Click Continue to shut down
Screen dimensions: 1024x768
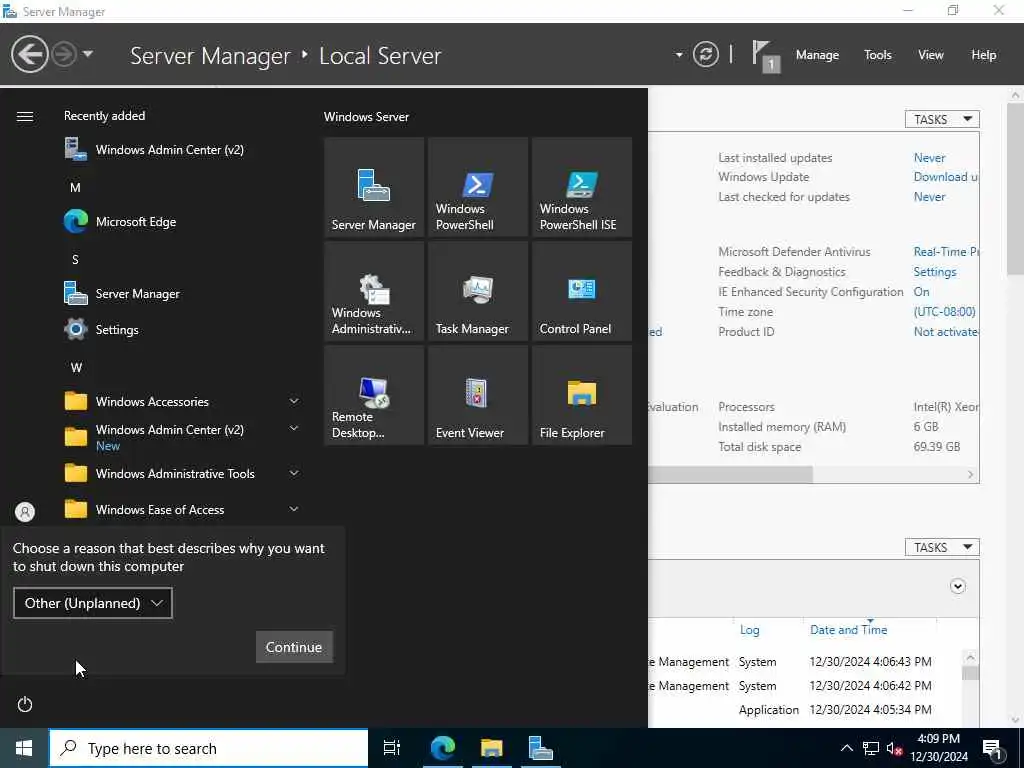[294, 647]
